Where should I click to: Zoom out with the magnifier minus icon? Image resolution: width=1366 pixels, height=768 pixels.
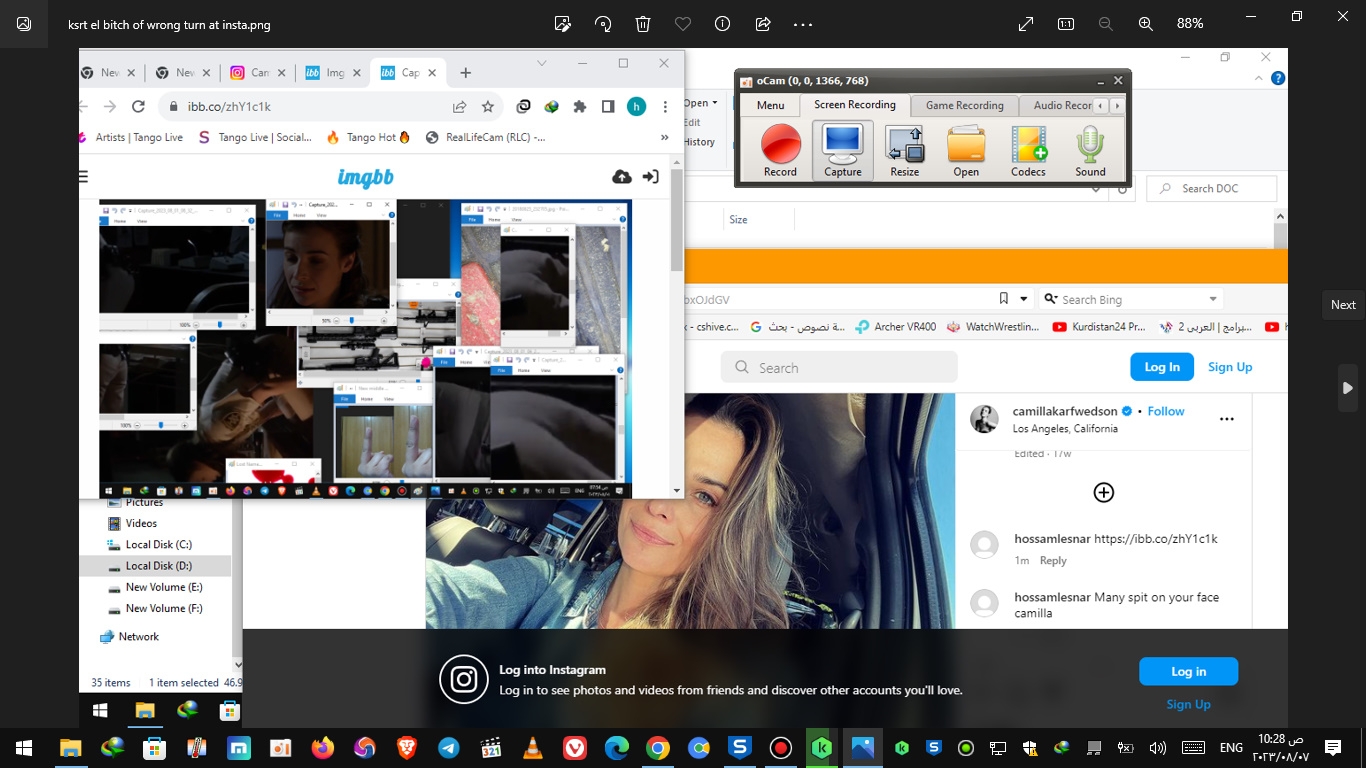pyautogui.click(x=1106, y=24)
